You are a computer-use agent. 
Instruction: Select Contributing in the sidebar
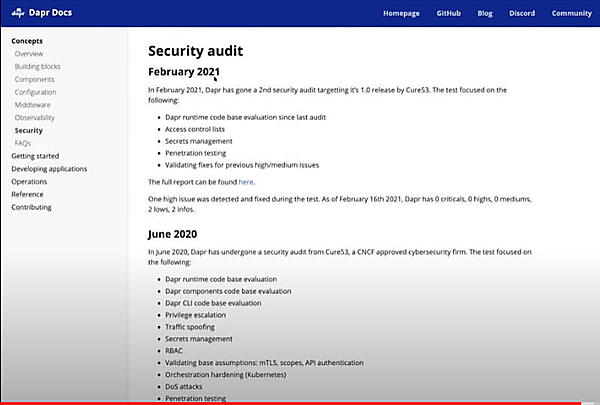tap(32, 208)
